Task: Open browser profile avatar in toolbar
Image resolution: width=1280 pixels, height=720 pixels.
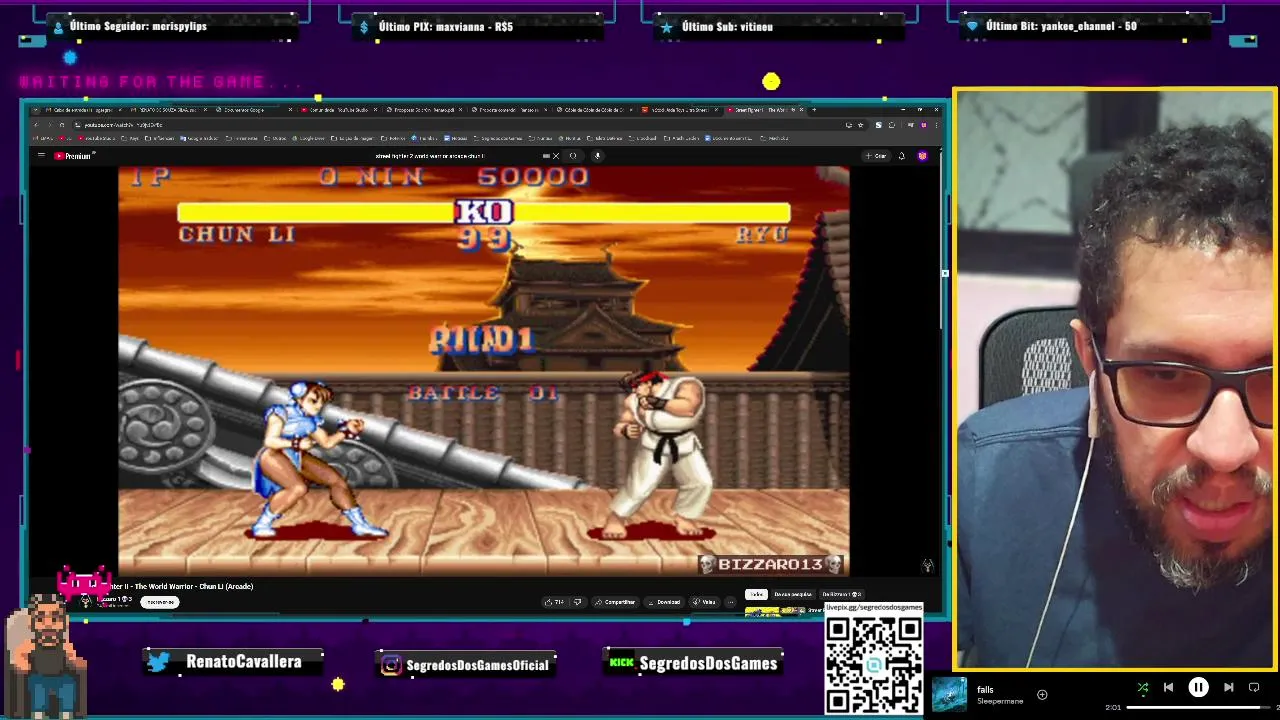Action: click(x=924, y=125)
